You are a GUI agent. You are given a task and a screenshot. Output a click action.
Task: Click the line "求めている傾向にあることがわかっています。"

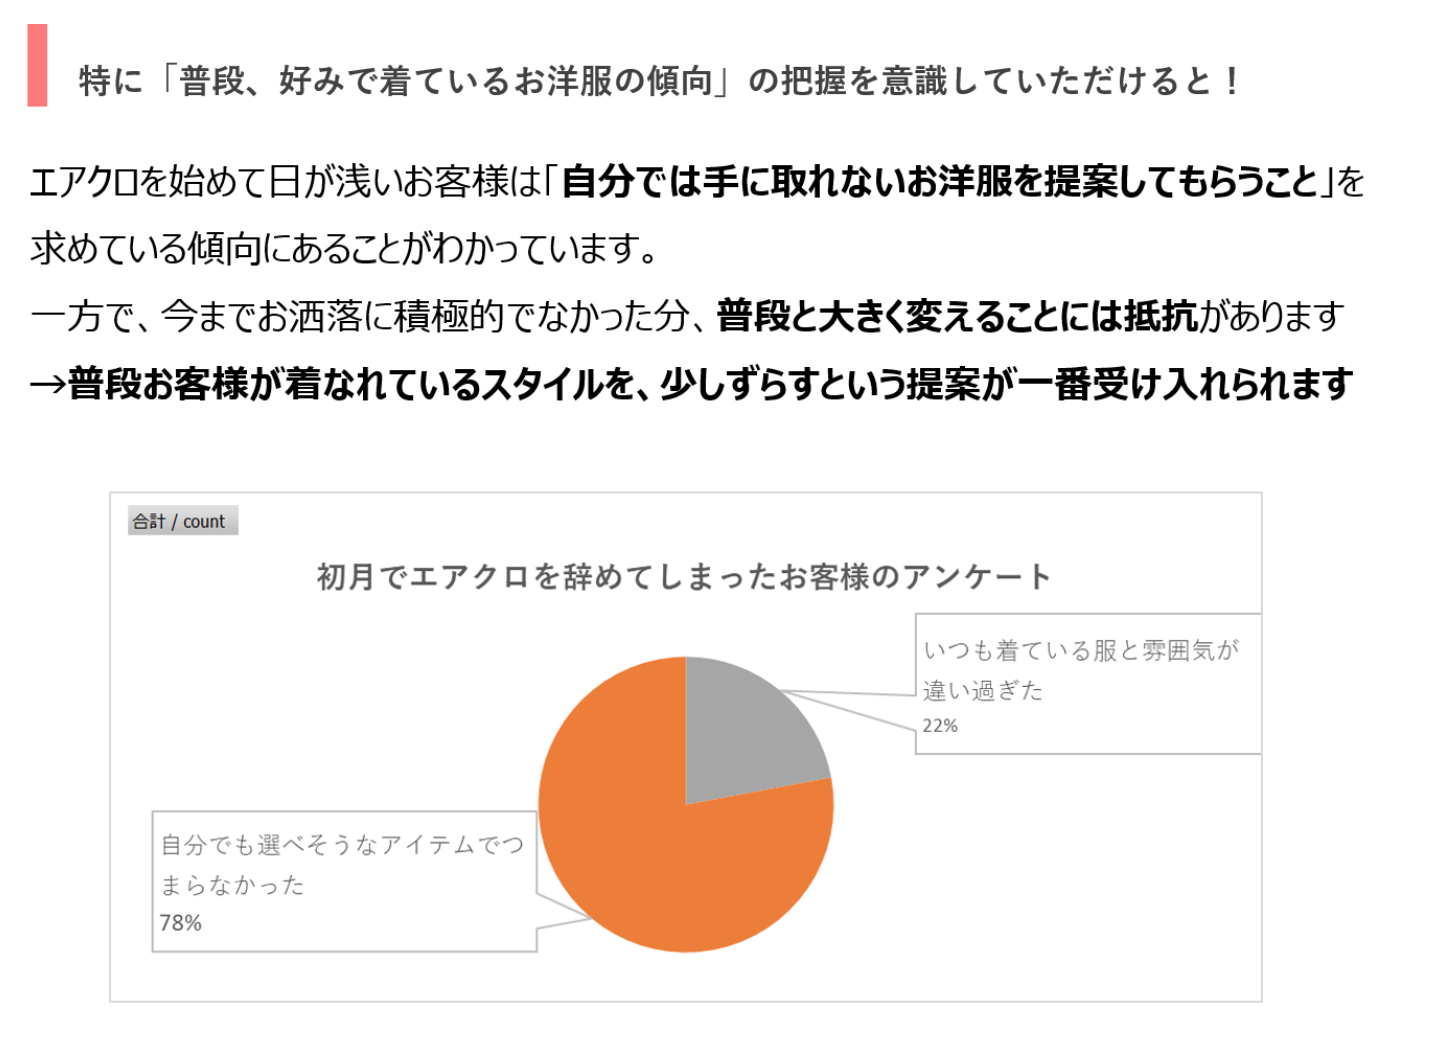[344, 249]
